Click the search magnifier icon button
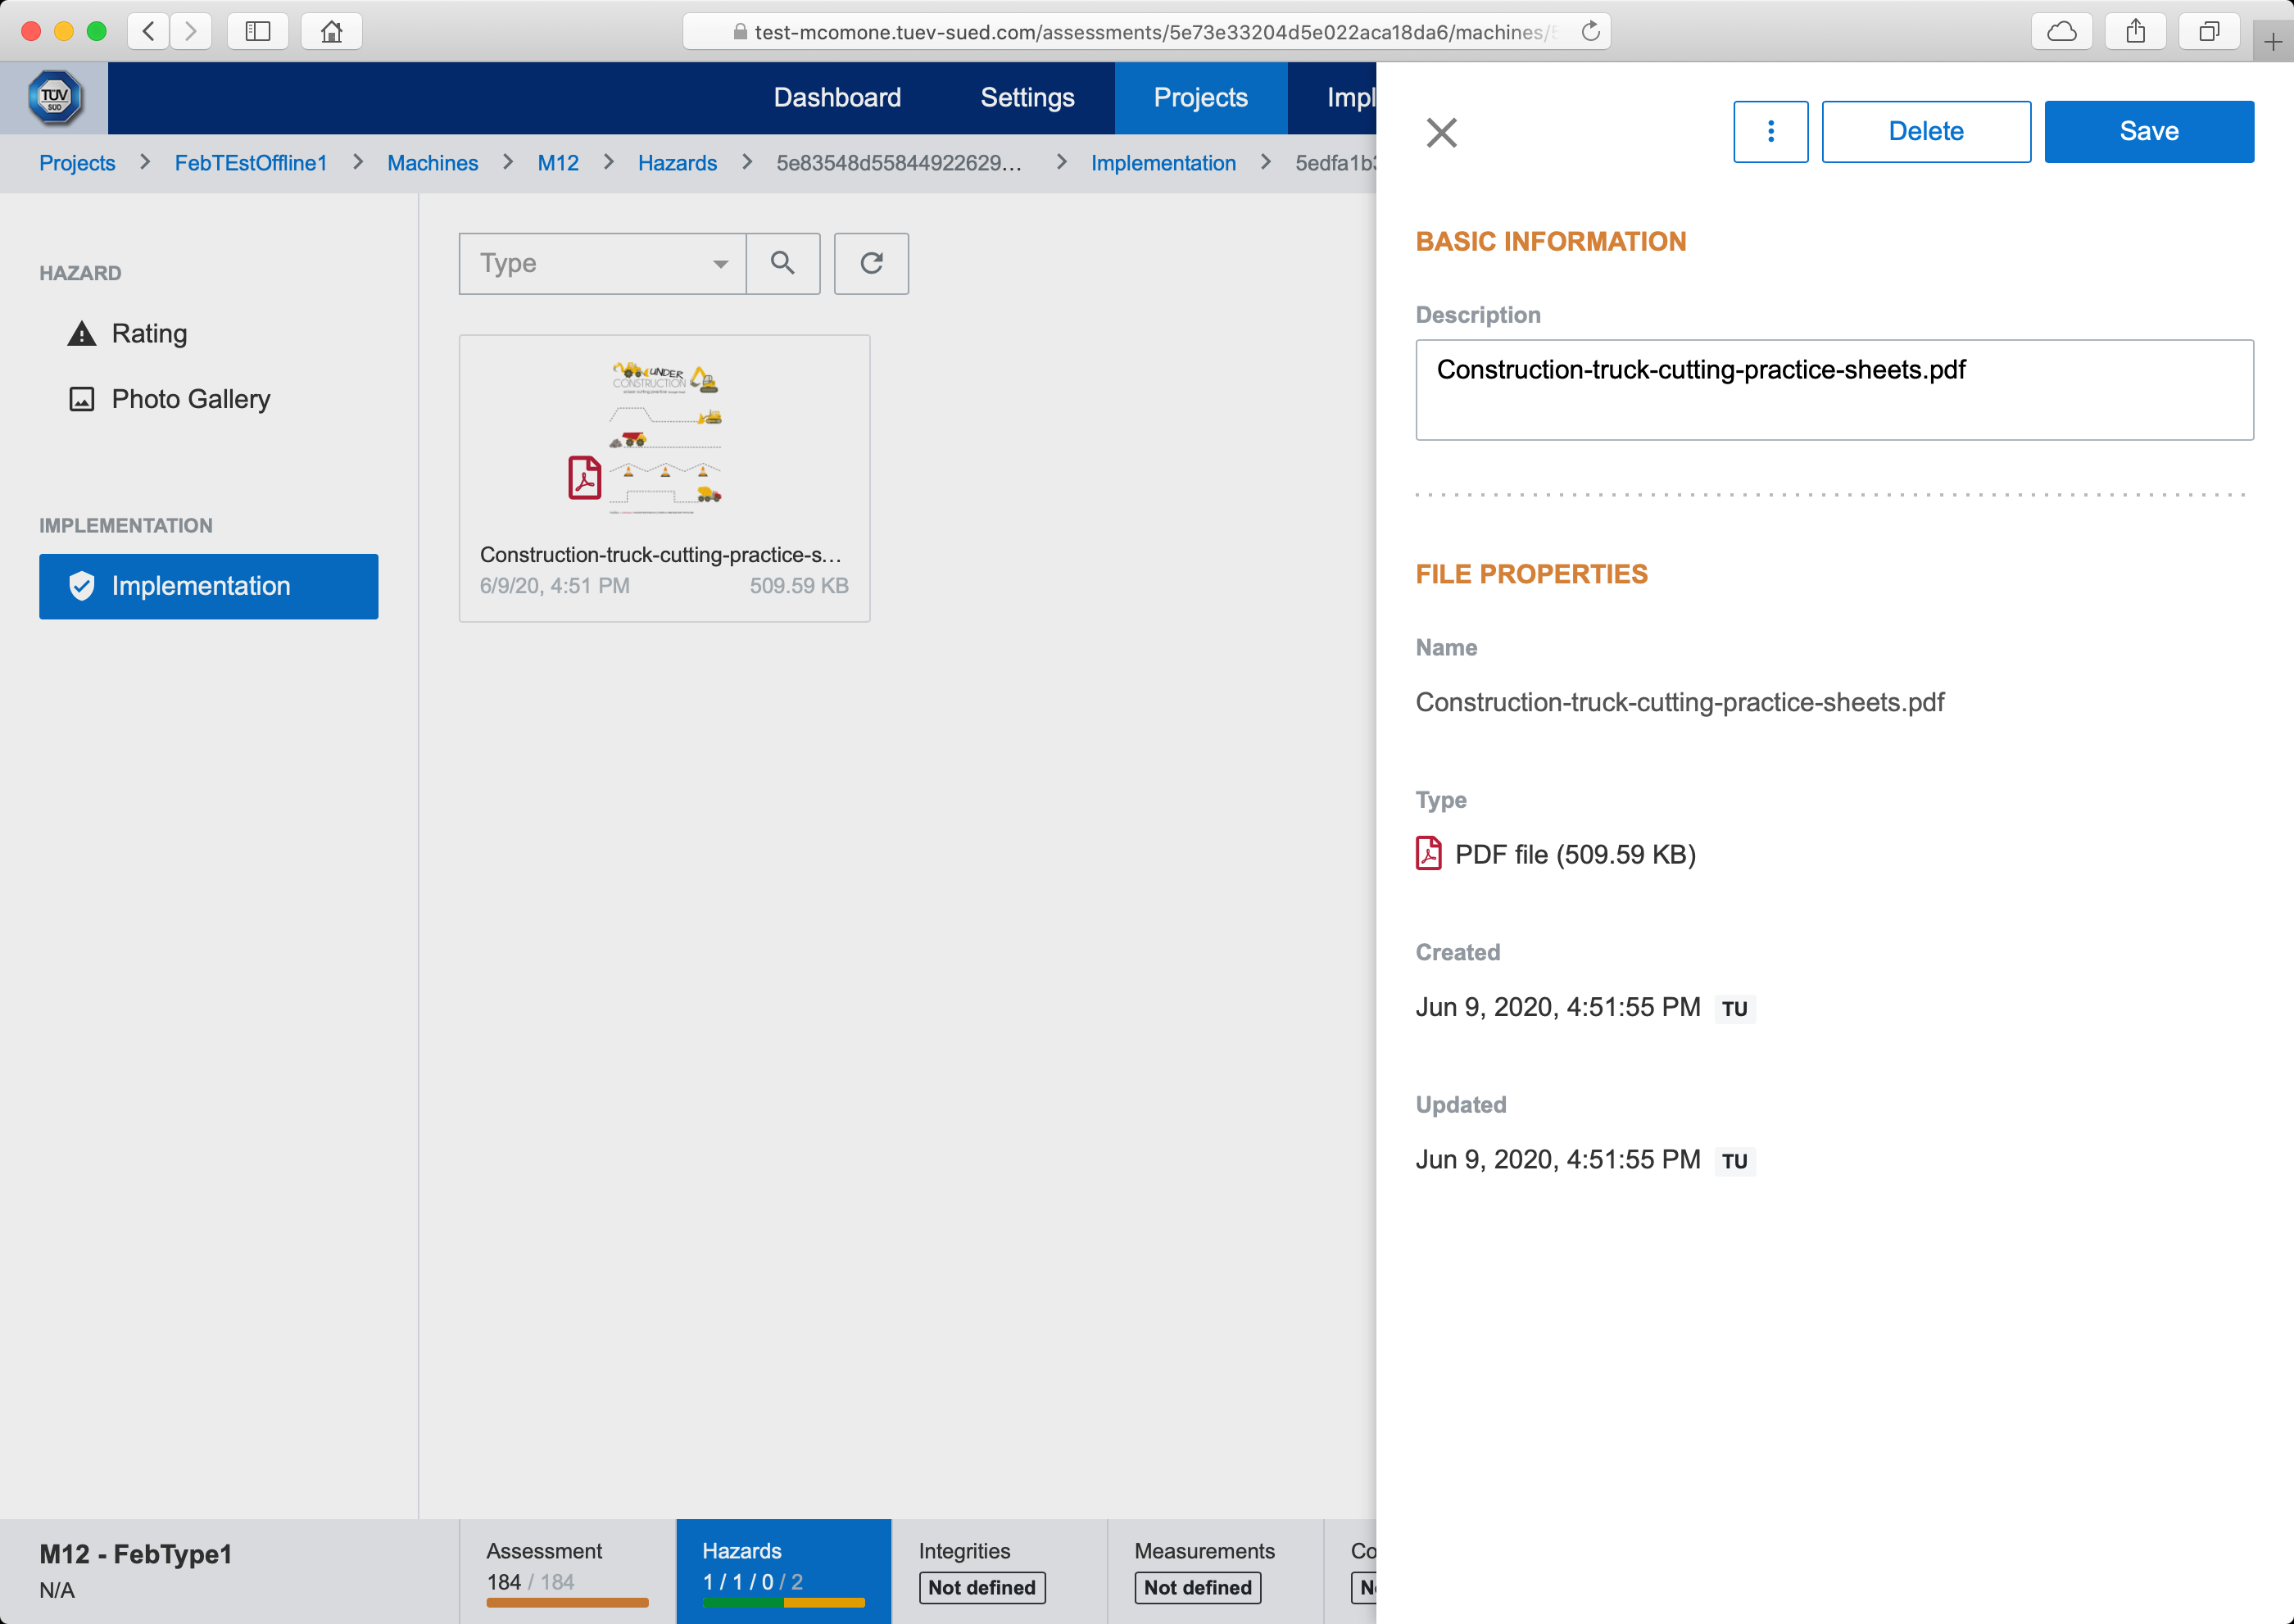The width and height of the screenshot is (2294, 1624). 782,263
